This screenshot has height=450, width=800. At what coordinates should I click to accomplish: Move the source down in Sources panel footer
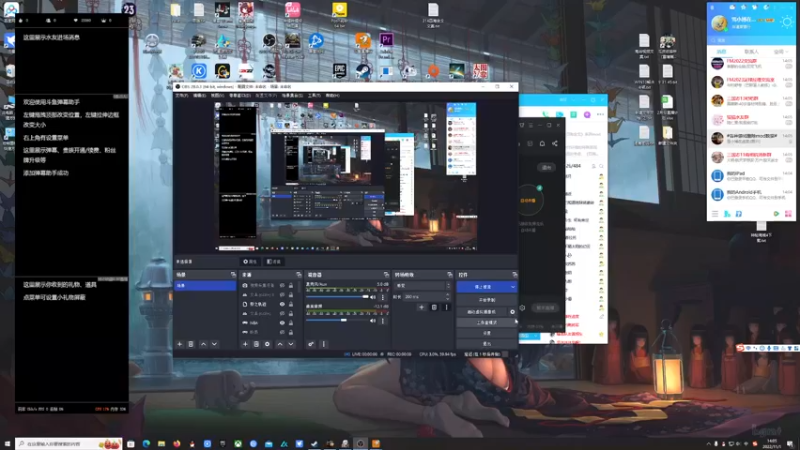pos(291,344)
